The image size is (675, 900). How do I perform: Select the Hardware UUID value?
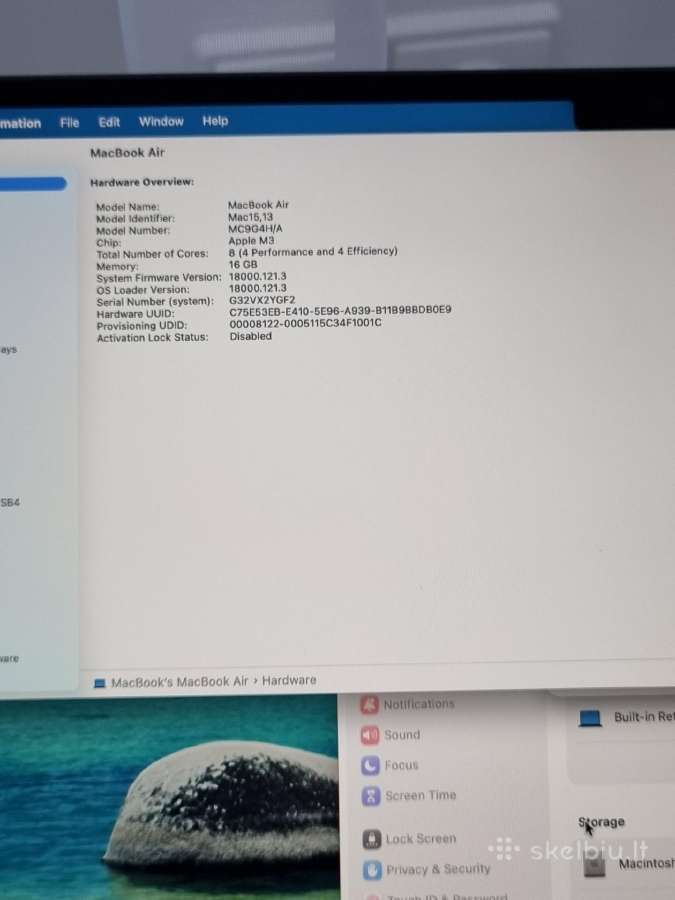(x=340, y=311)
